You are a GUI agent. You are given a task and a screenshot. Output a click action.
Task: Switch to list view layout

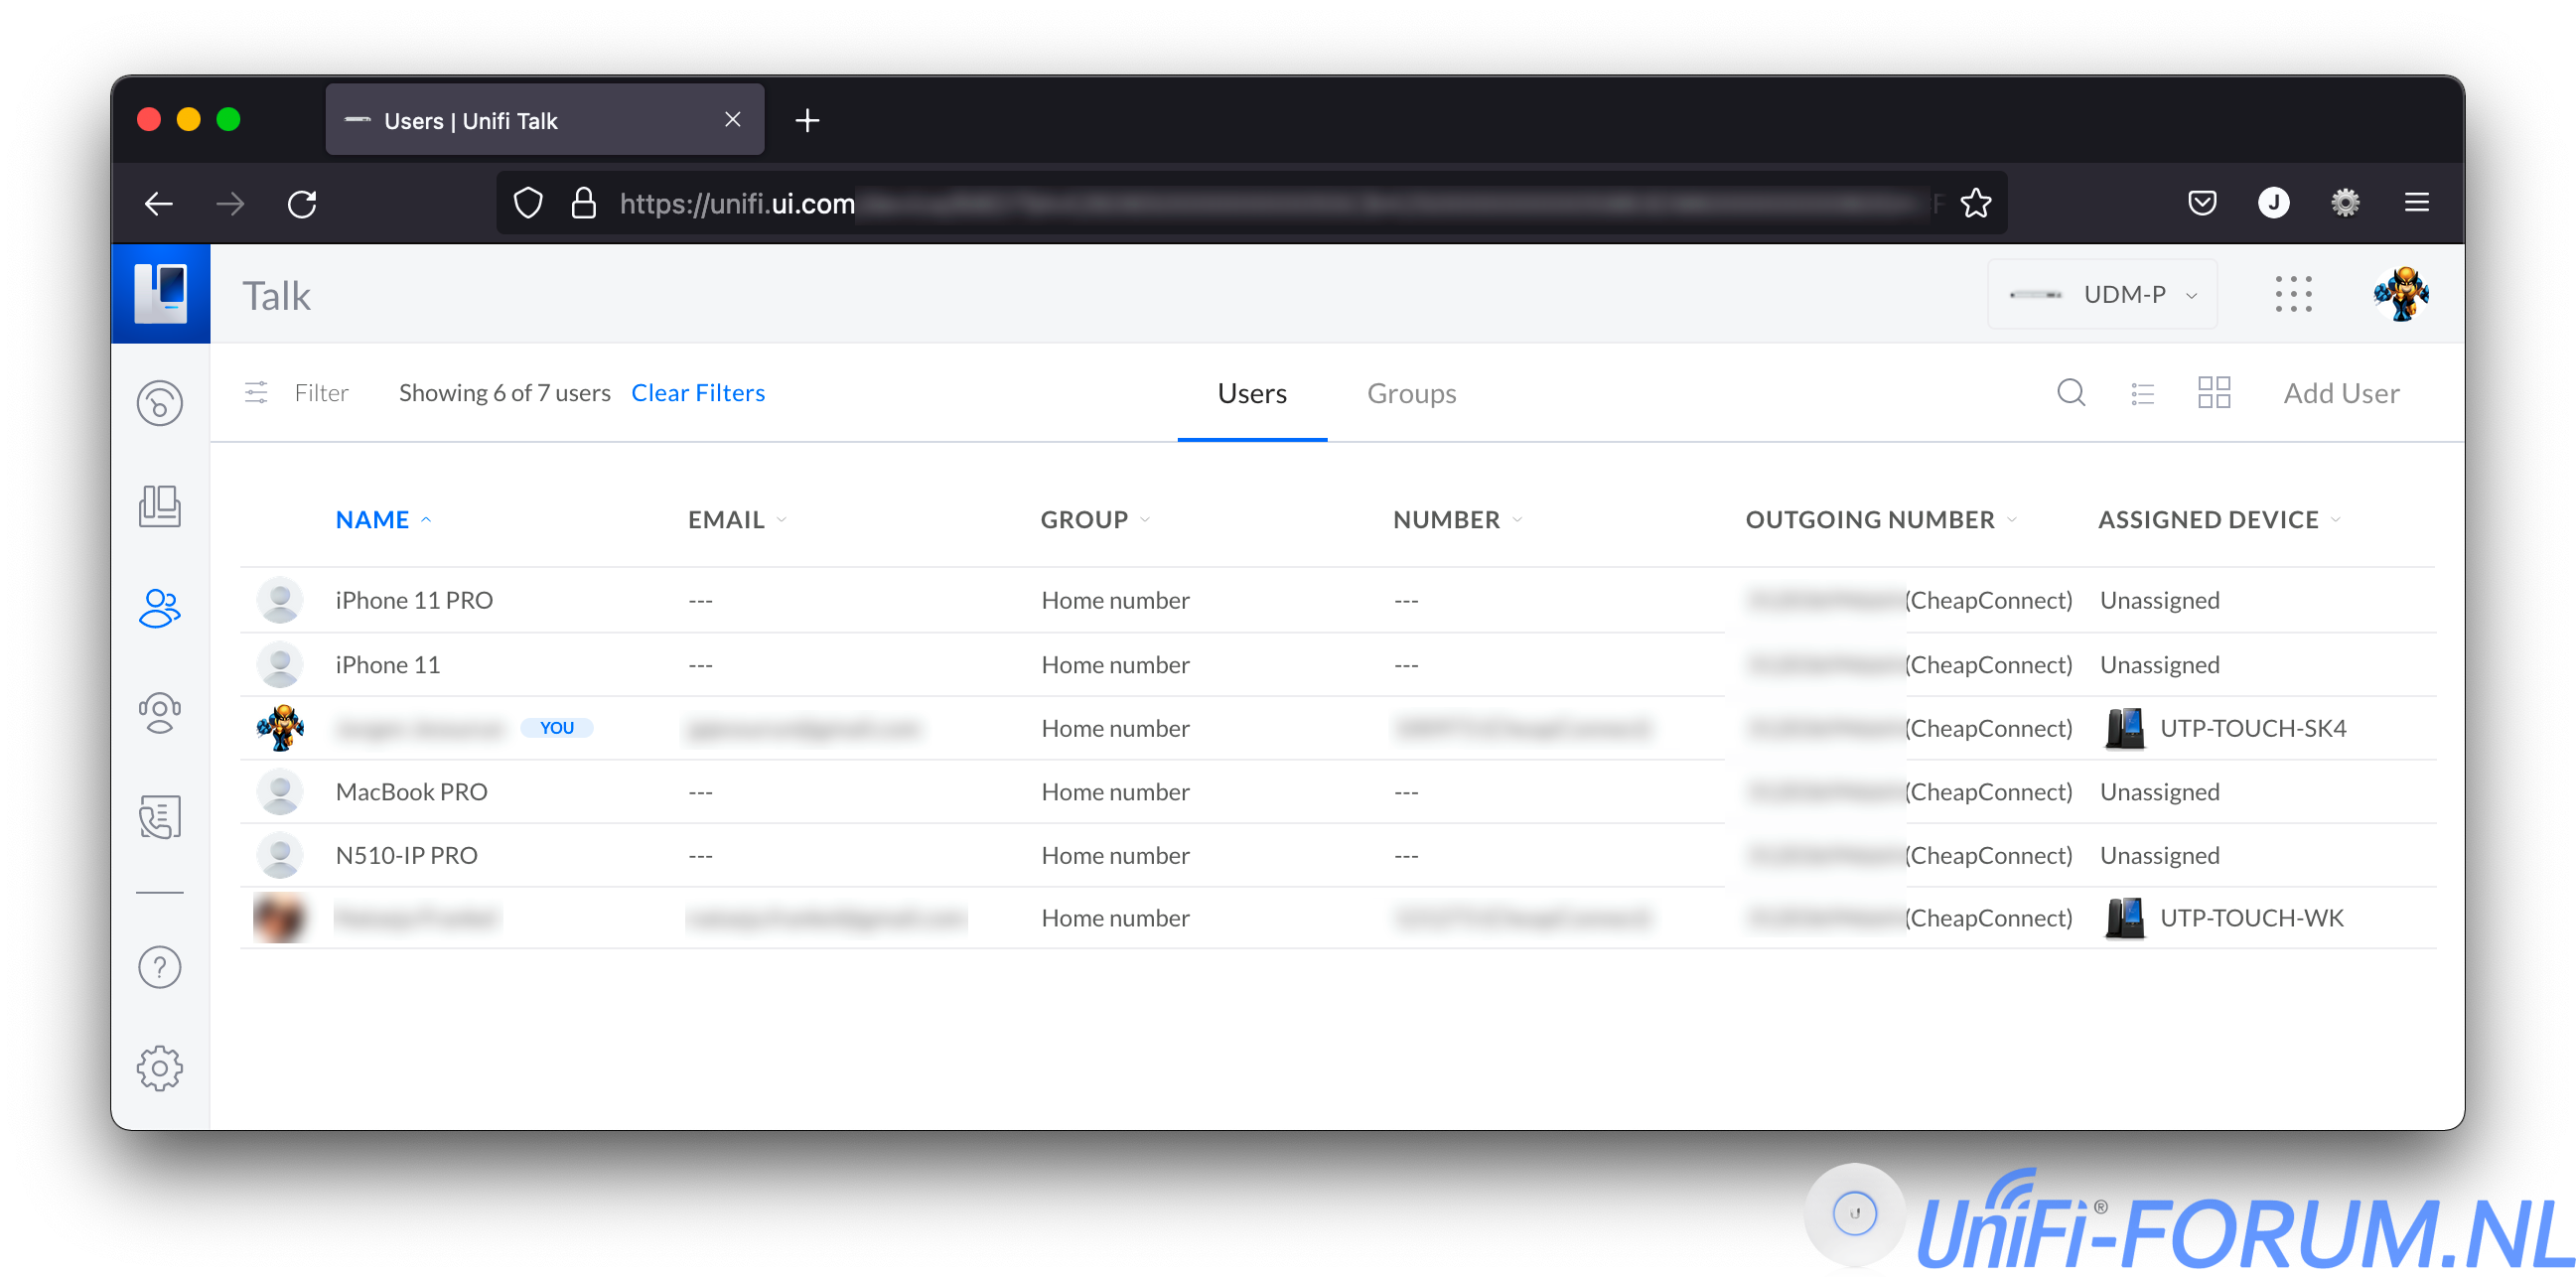[2142, 393]
